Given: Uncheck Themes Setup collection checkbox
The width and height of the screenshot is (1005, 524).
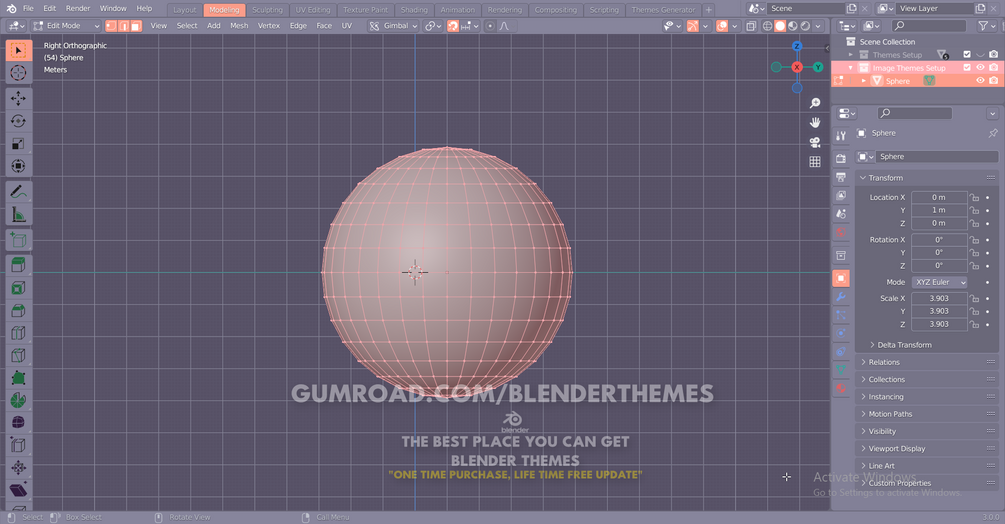Looking at the screenshot, I should [967, 54].
